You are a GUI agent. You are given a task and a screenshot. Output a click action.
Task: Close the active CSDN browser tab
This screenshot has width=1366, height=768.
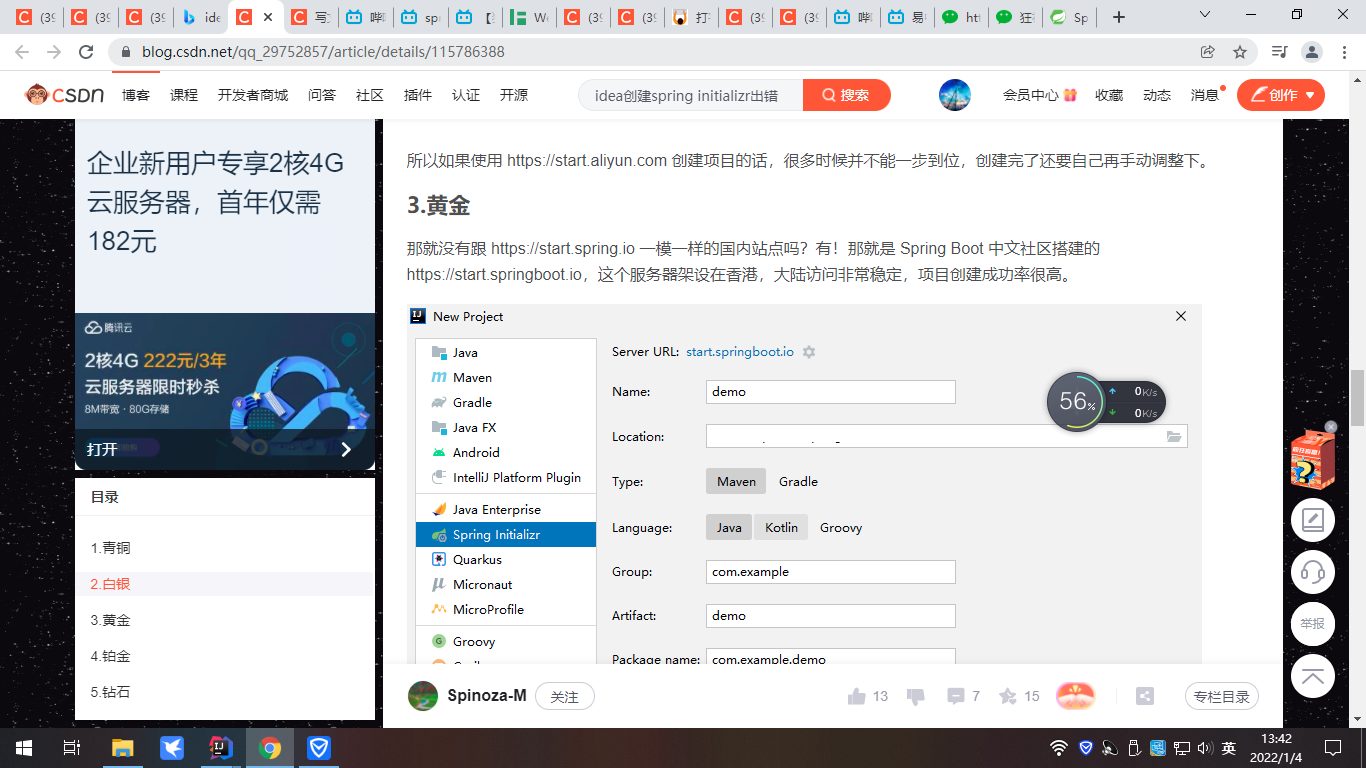coord(268,17)
